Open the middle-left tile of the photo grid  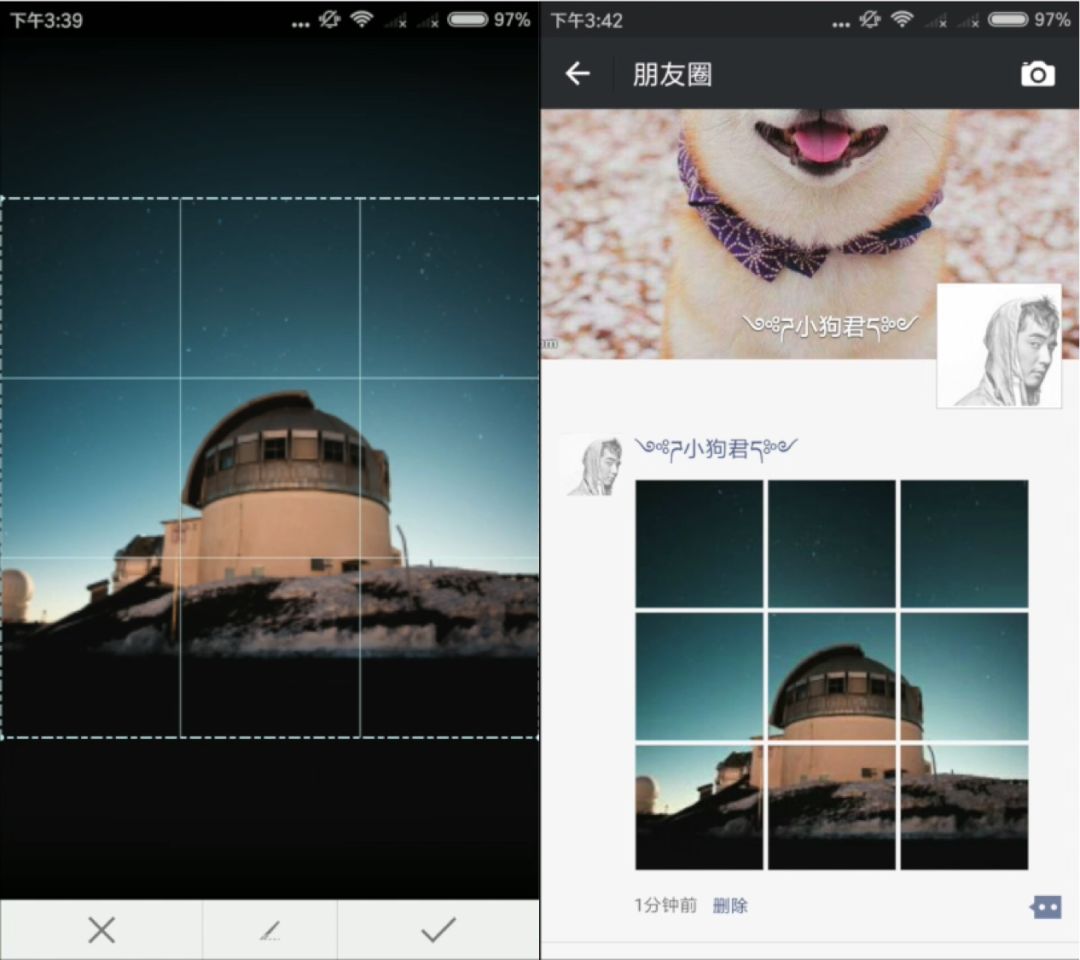tap(699, 676)
